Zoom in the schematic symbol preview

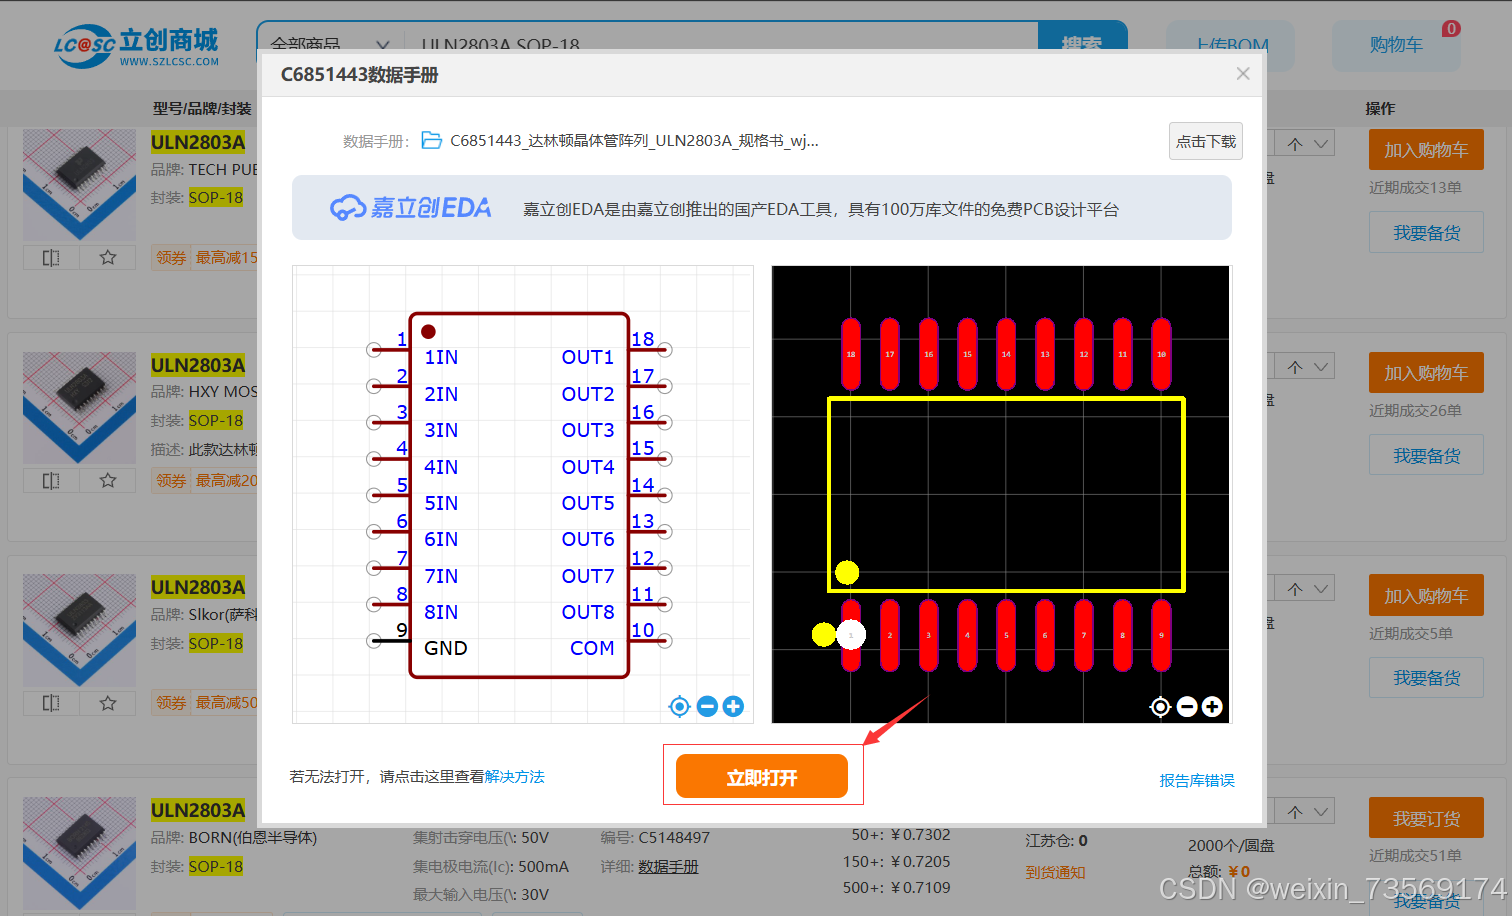(733, 707)
